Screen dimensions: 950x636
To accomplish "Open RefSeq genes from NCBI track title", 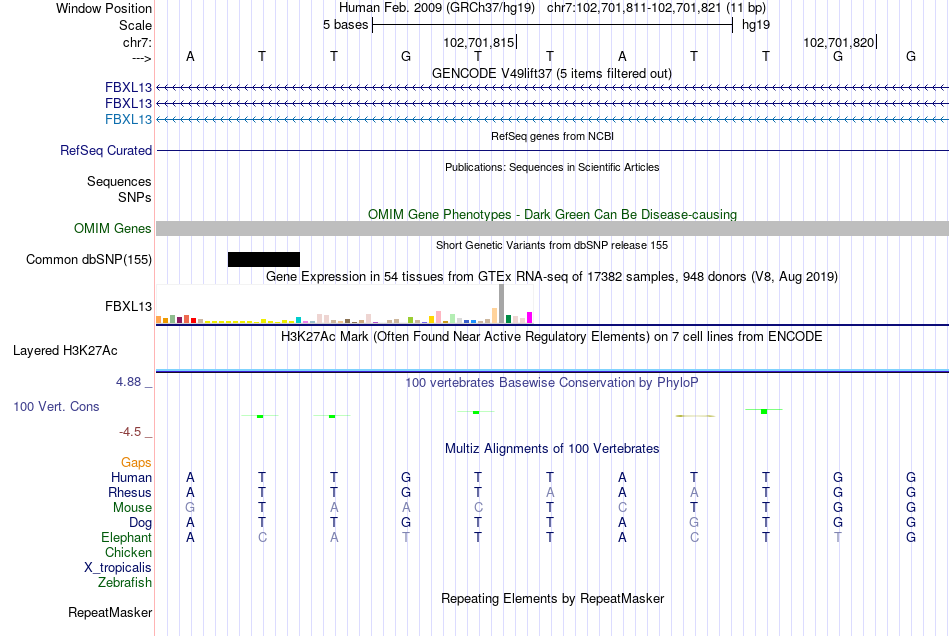I will tap(552, 136).
